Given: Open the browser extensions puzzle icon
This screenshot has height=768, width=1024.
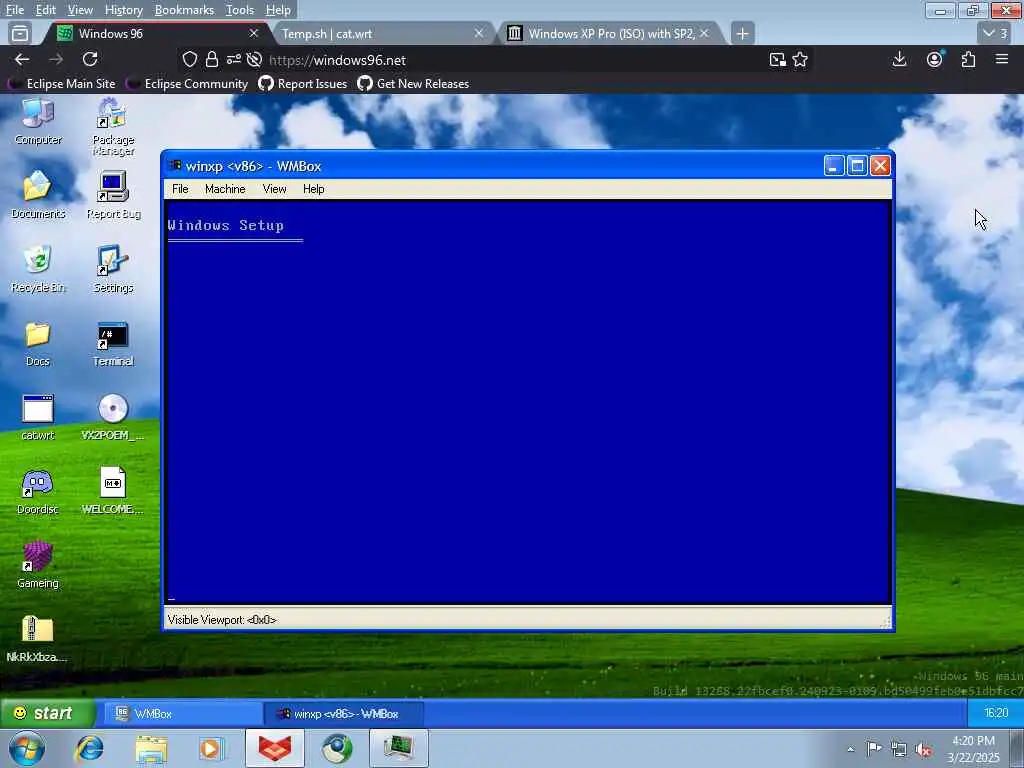Looking at the screenshot, I should click(968, 59).
